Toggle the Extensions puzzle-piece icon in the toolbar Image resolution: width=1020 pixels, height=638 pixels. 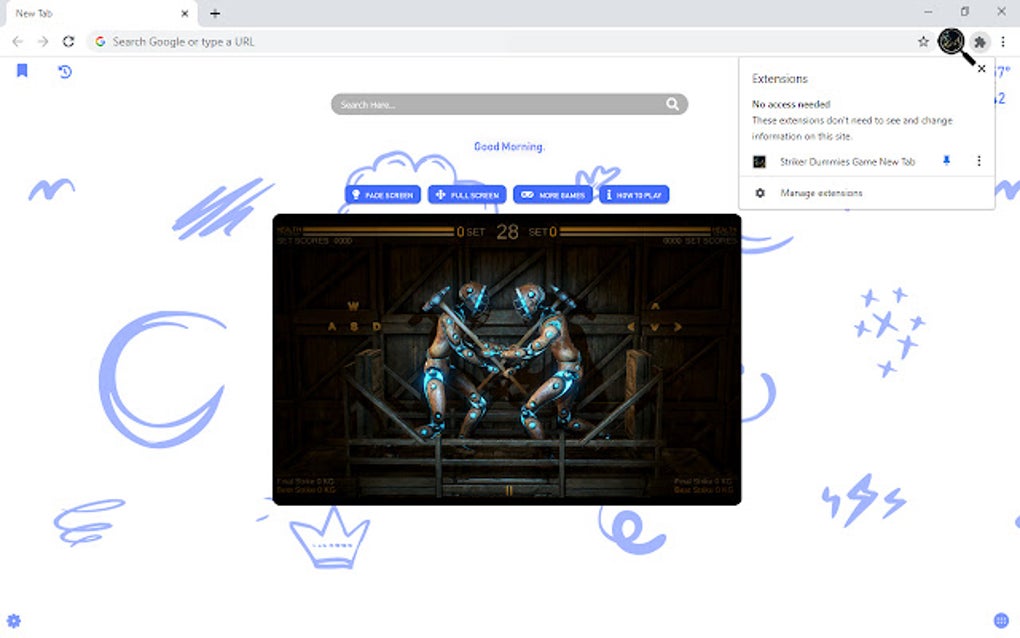pos(980,42)
